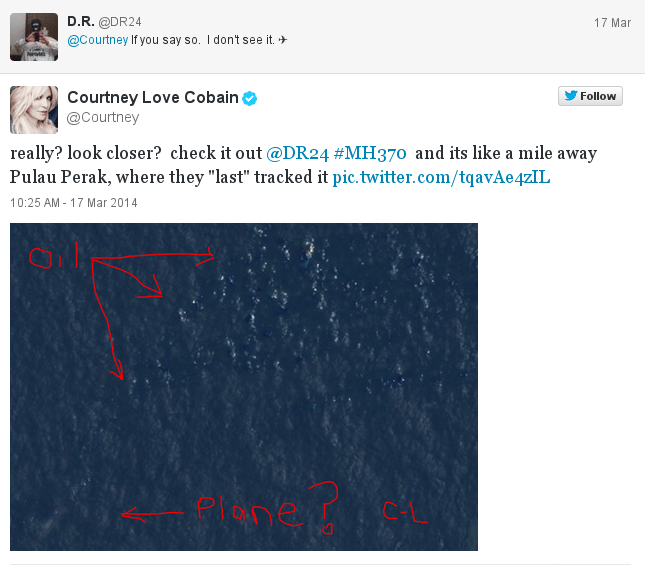Follow Courtney Love Cobain
The width and height of the screenshot is (645, 566).
(590, 96)
